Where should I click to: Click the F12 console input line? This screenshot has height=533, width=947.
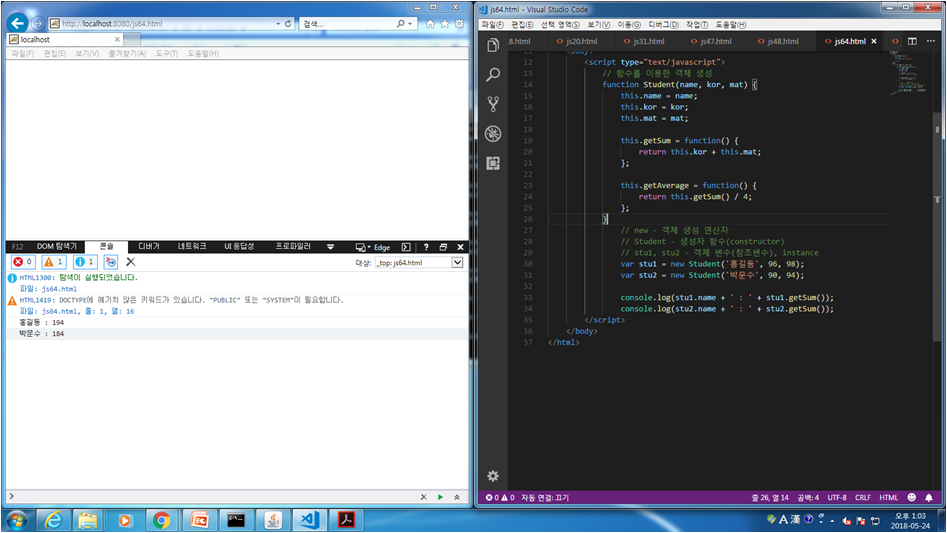pyautogui.click(x=211, y=497)
